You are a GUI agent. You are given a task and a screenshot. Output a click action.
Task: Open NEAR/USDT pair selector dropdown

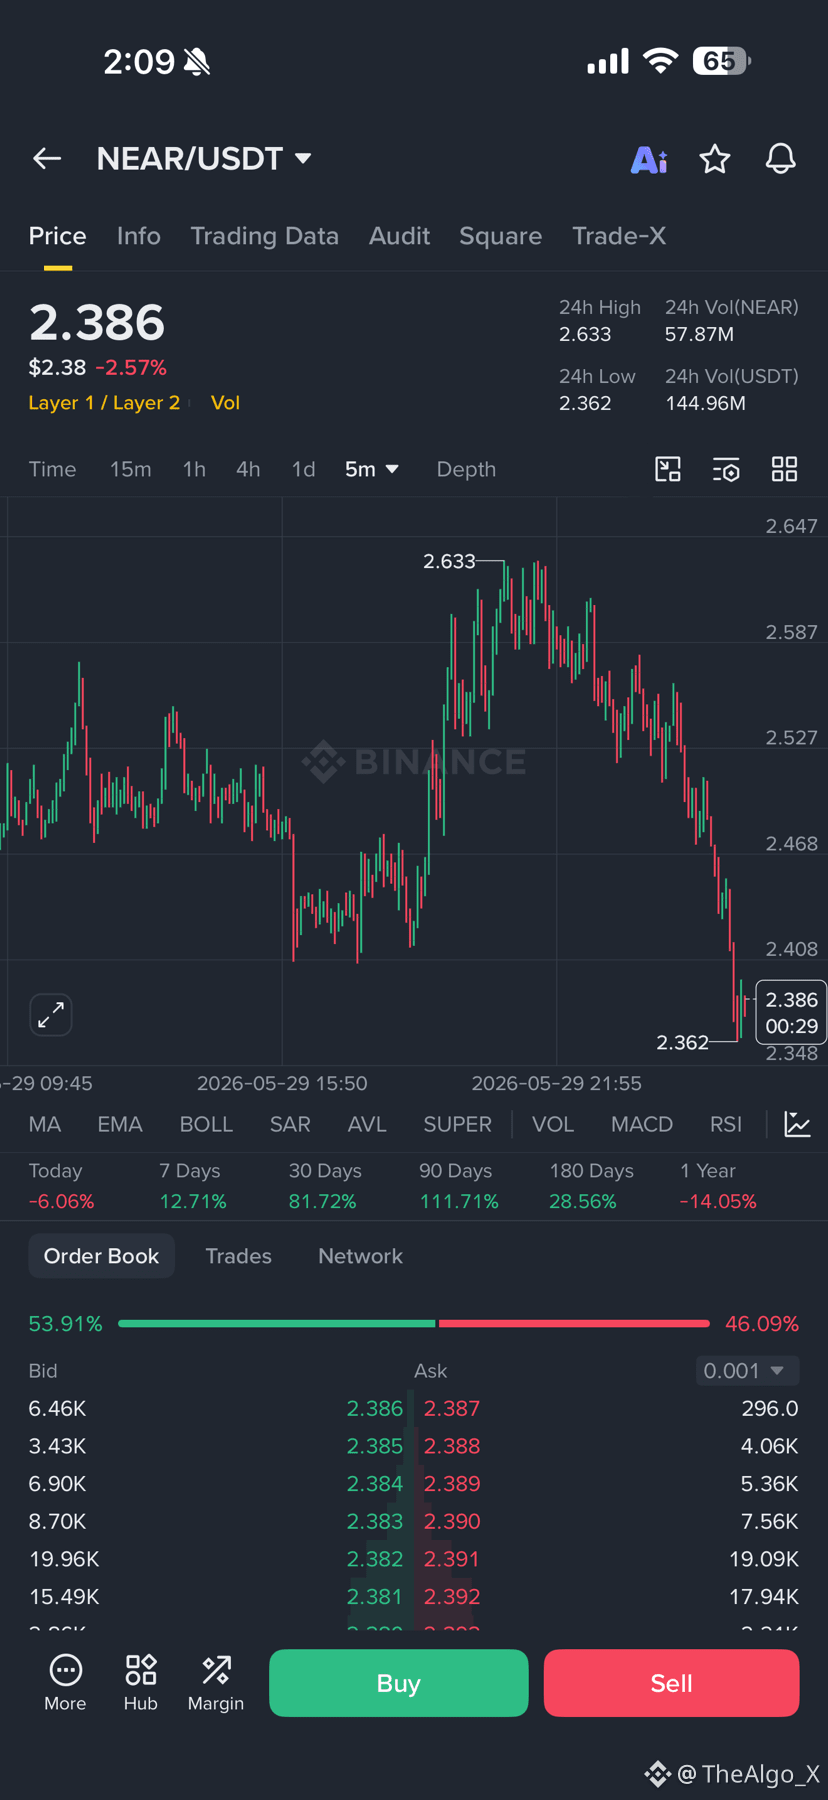[204, 158]
